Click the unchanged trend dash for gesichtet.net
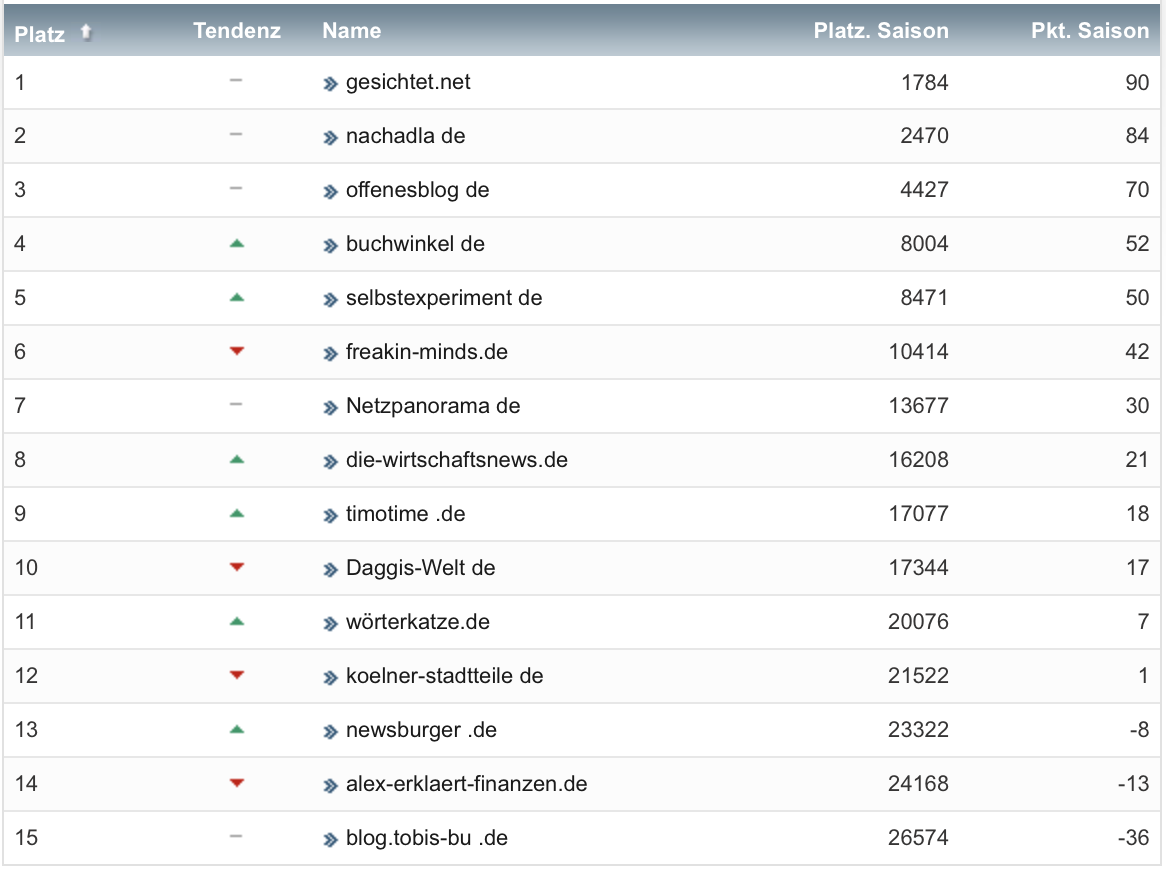Viewport: 1166px width, 870px height. click(x=236, y=80)
